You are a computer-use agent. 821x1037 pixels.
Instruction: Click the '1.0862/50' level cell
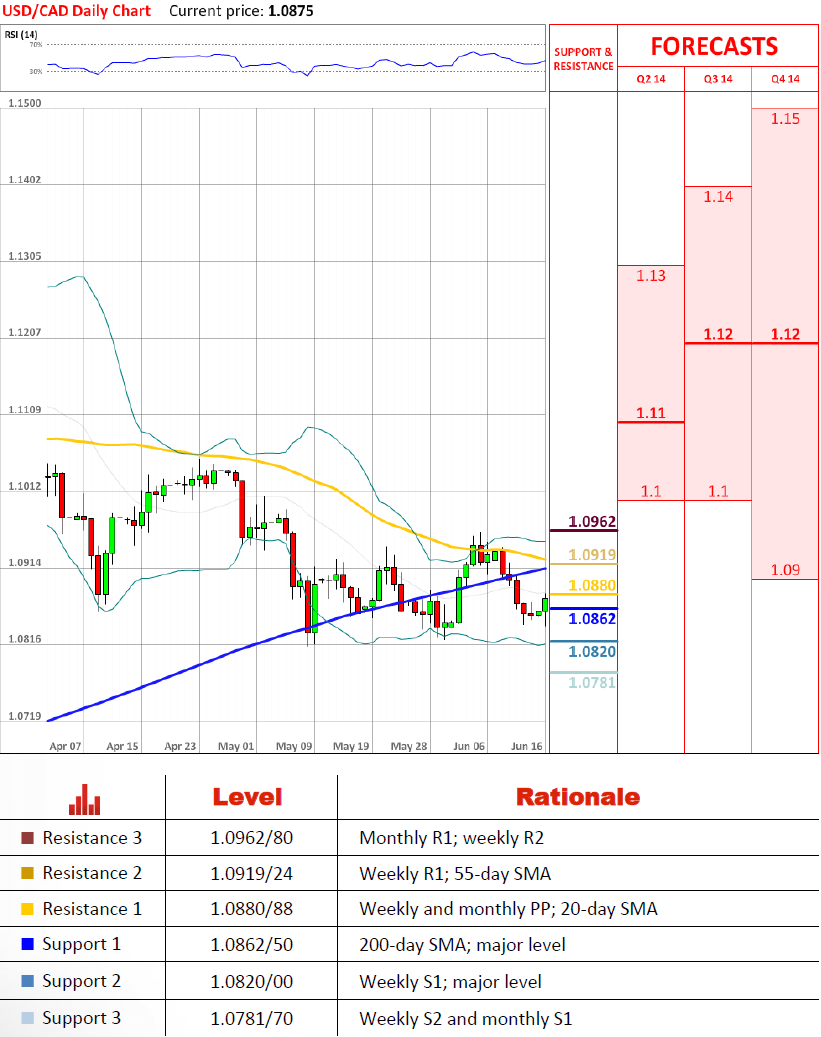pos(251,944)
